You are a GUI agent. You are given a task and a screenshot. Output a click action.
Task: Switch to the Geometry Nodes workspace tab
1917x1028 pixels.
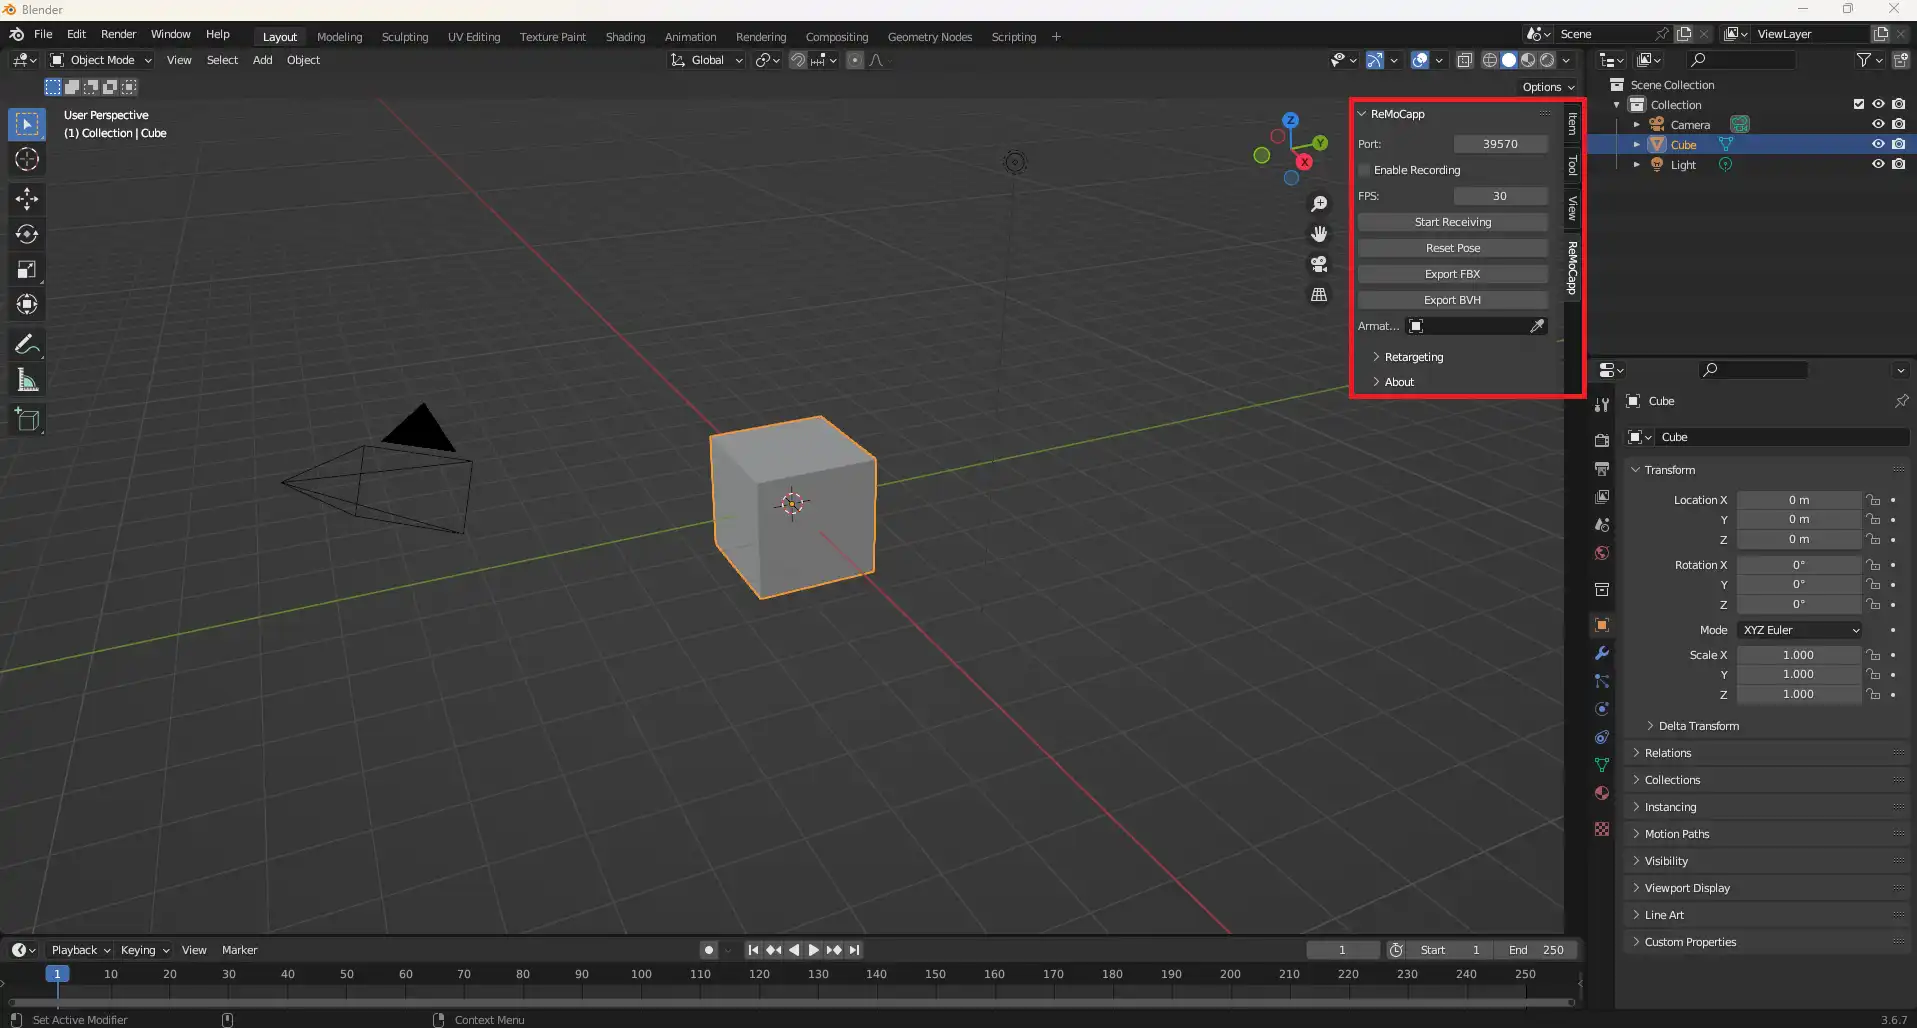(929, 37)
